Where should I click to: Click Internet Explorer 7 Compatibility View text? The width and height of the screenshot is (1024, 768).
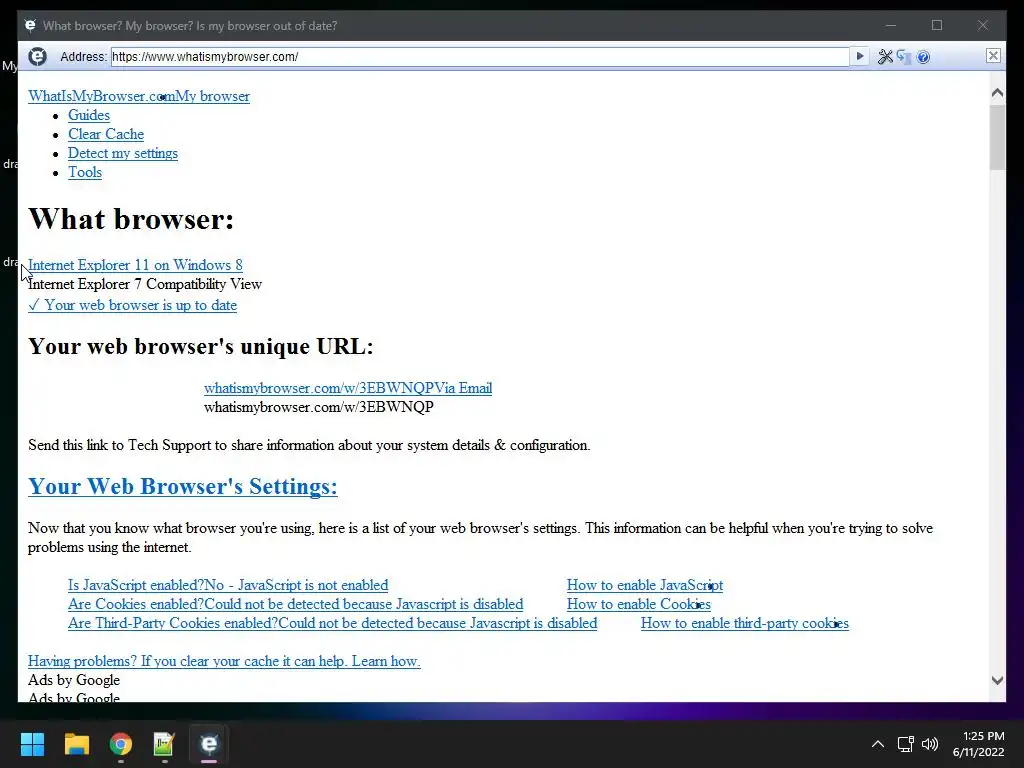[x=145, y=284]
